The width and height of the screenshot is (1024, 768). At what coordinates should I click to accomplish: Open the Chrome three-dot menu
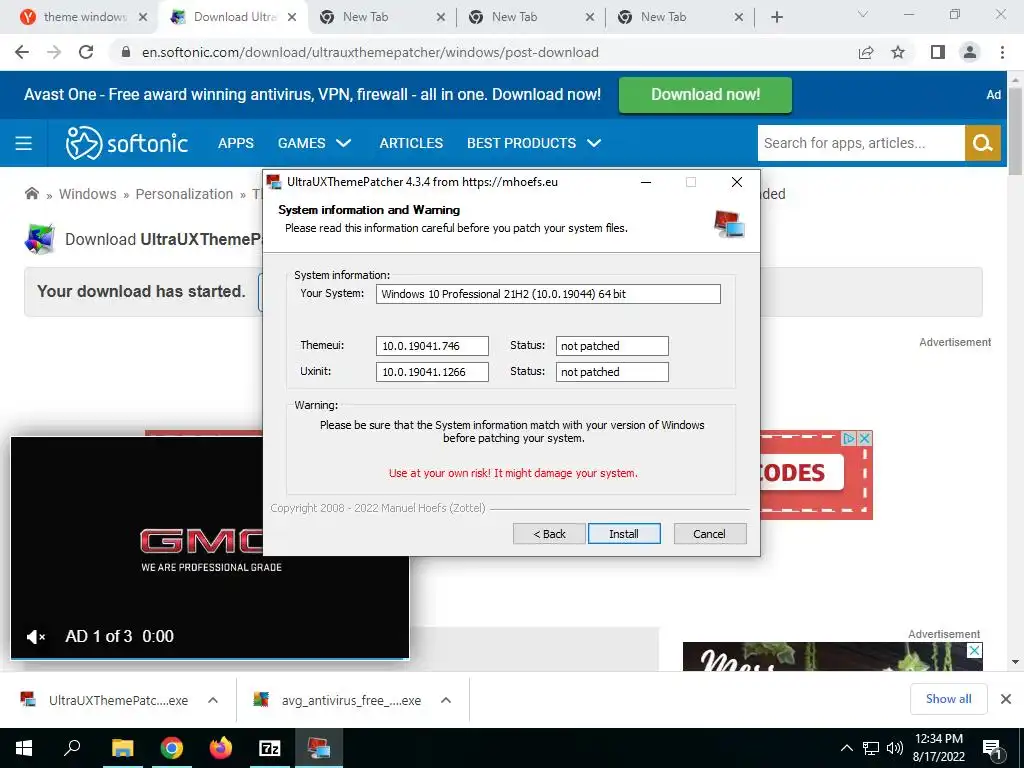coord(1002,52)
